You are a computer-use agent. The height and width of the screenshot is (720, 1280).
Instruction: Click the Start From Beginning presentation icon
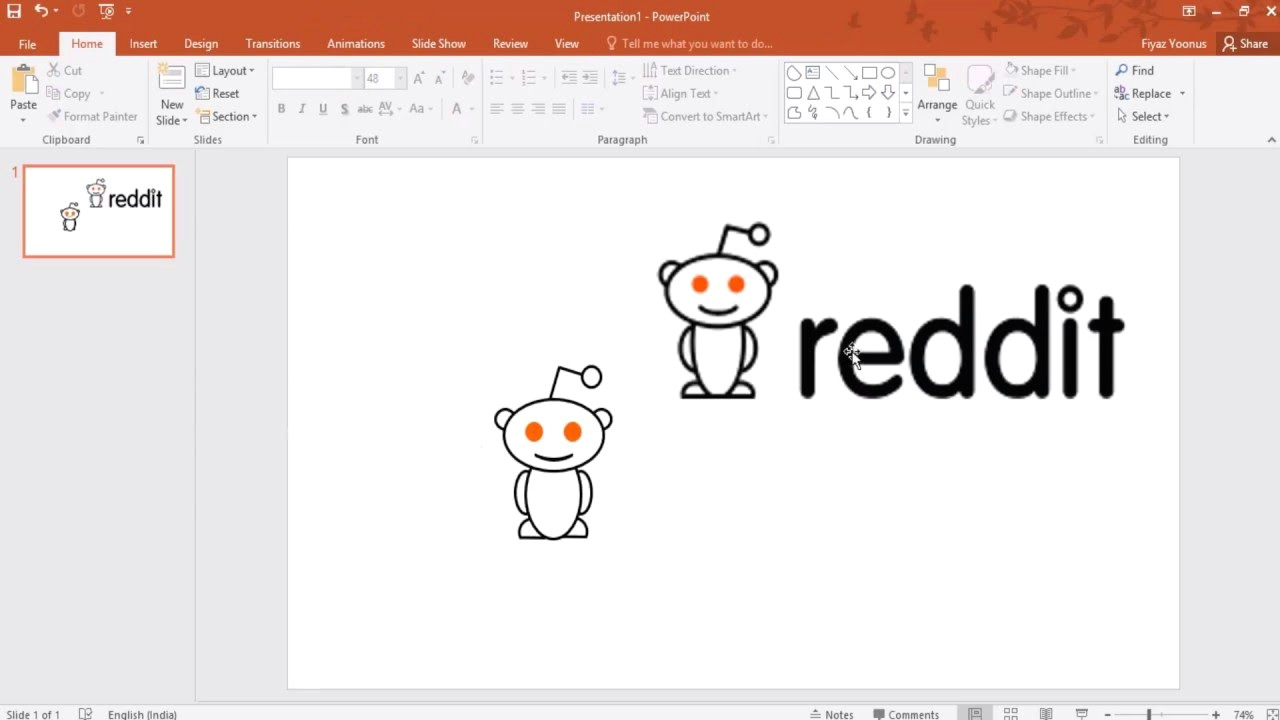[x=107, y=11]
